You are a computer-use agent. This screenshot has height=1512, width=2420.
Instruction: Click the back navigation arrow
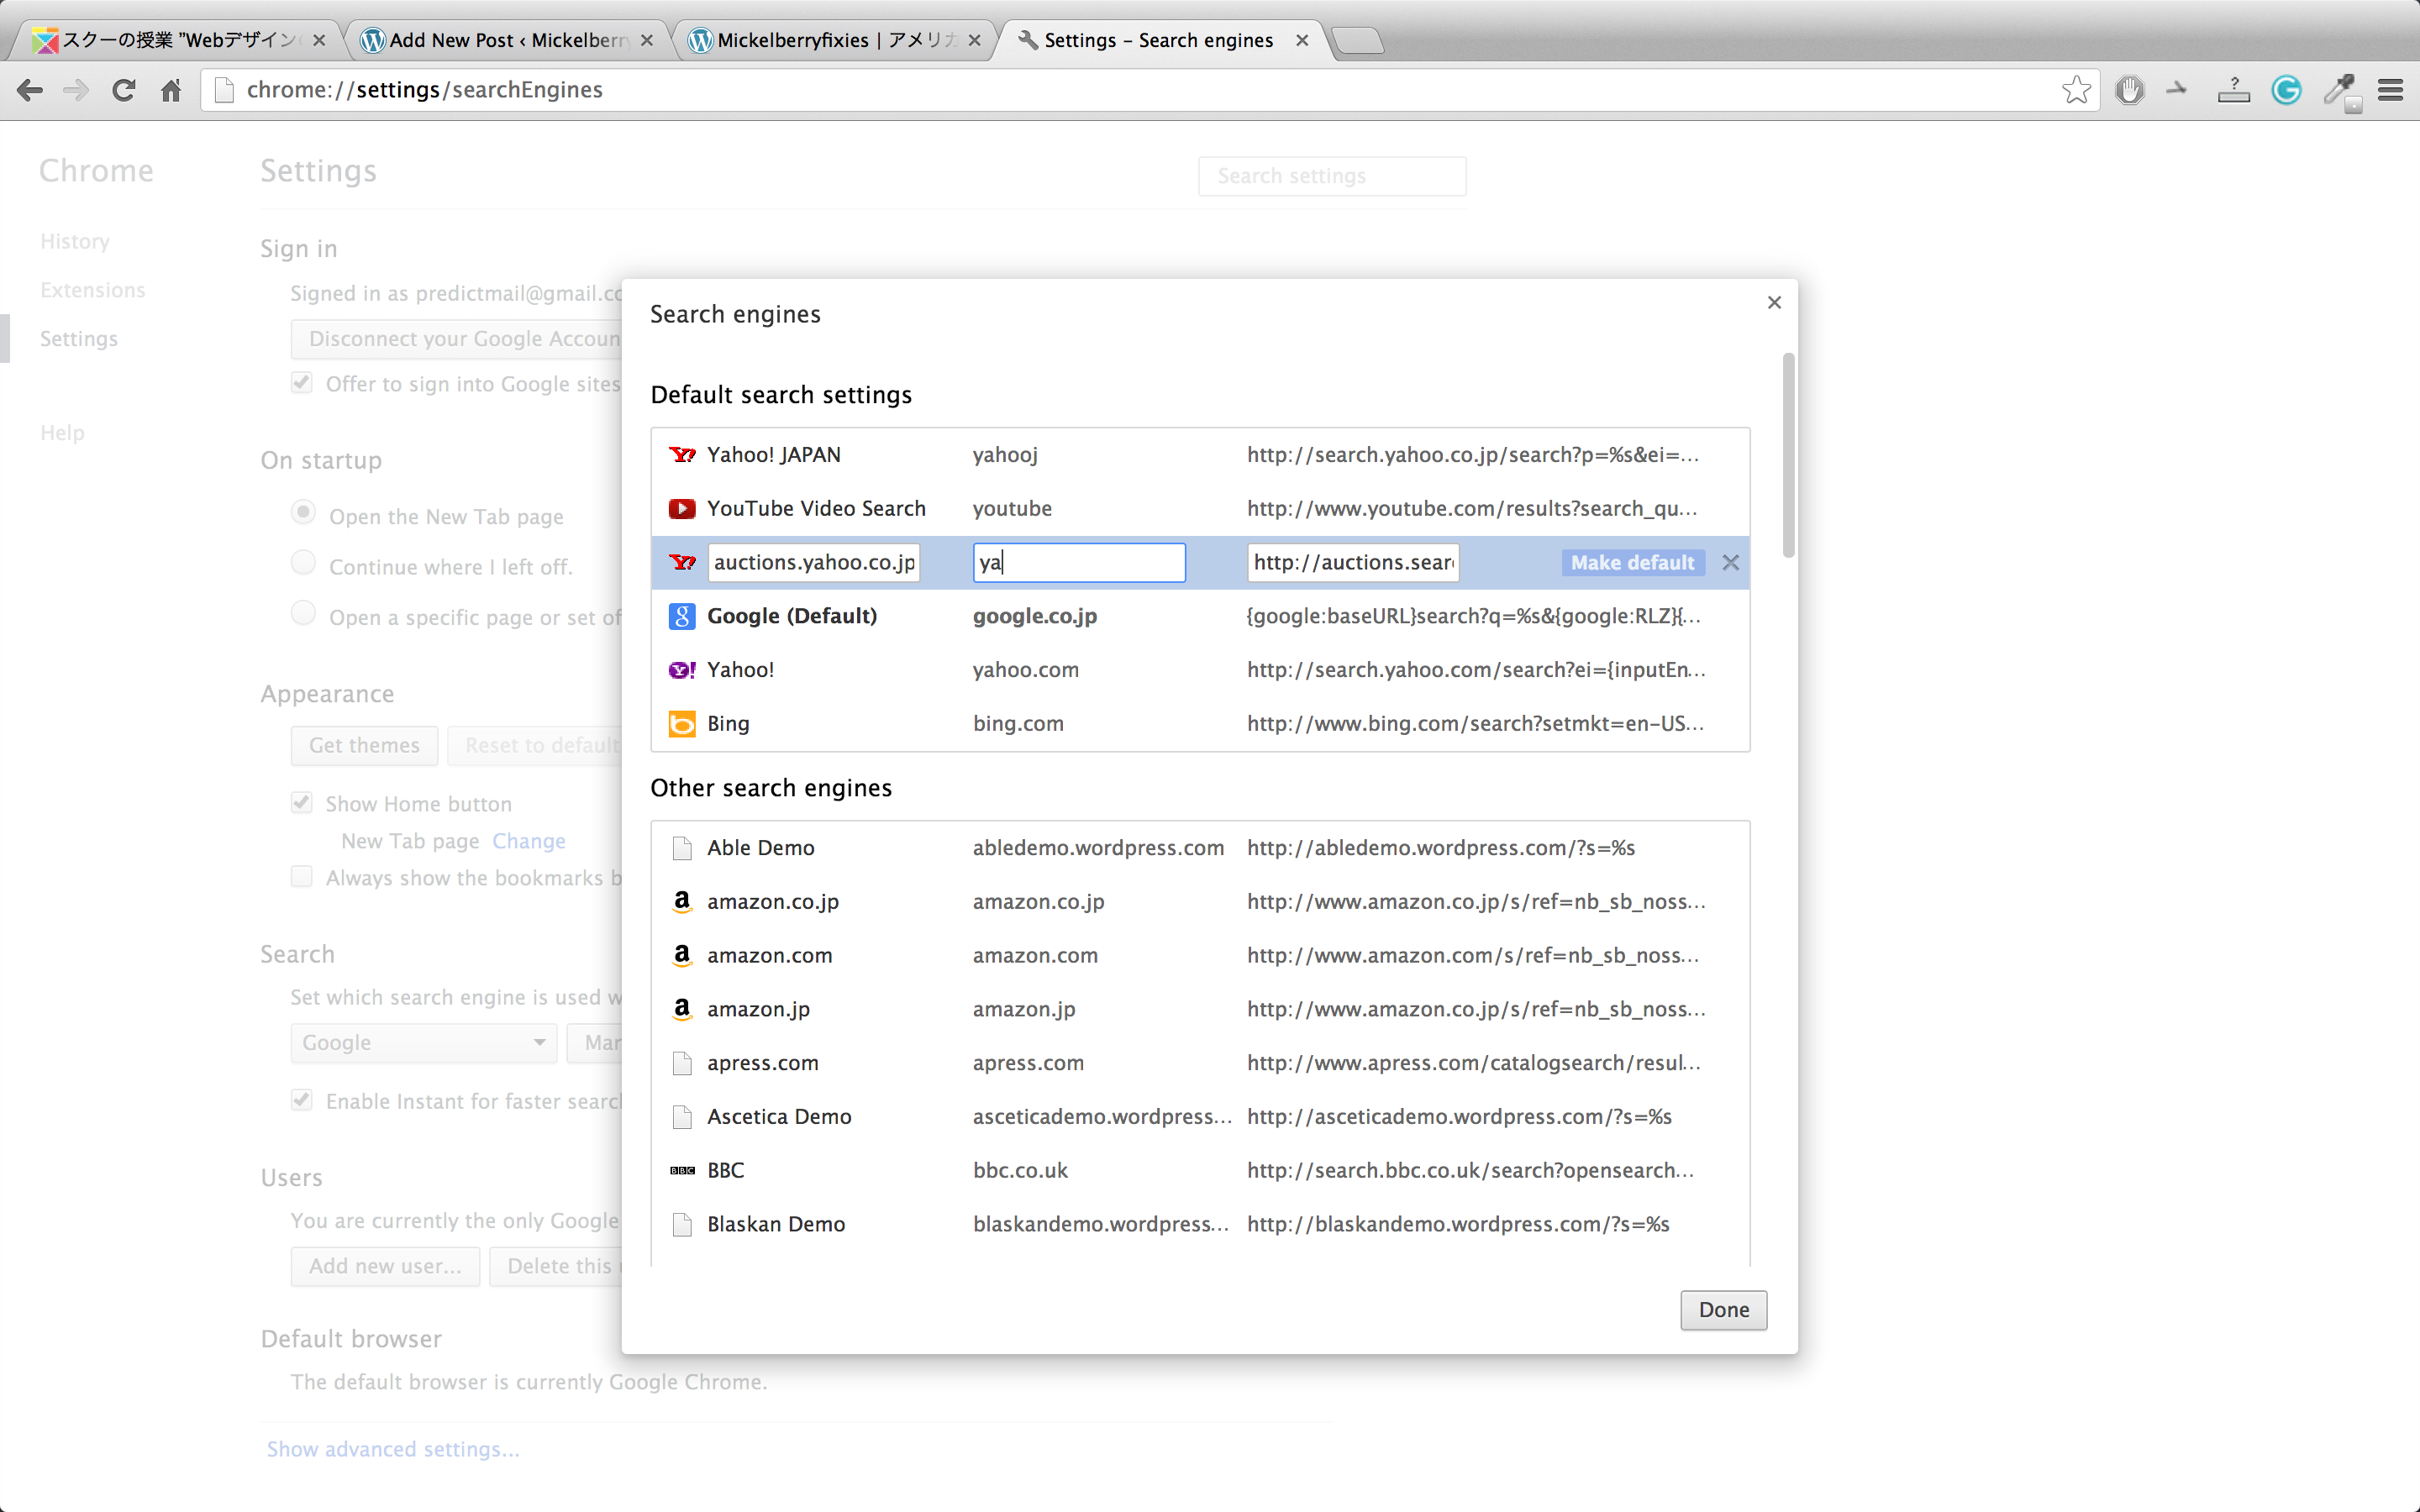click(30, 90)
